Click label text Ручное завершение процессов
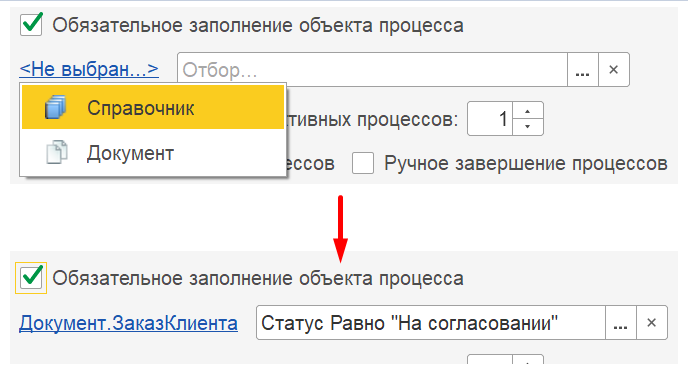This screenshot has height=374, width=694. click(526, 163)
